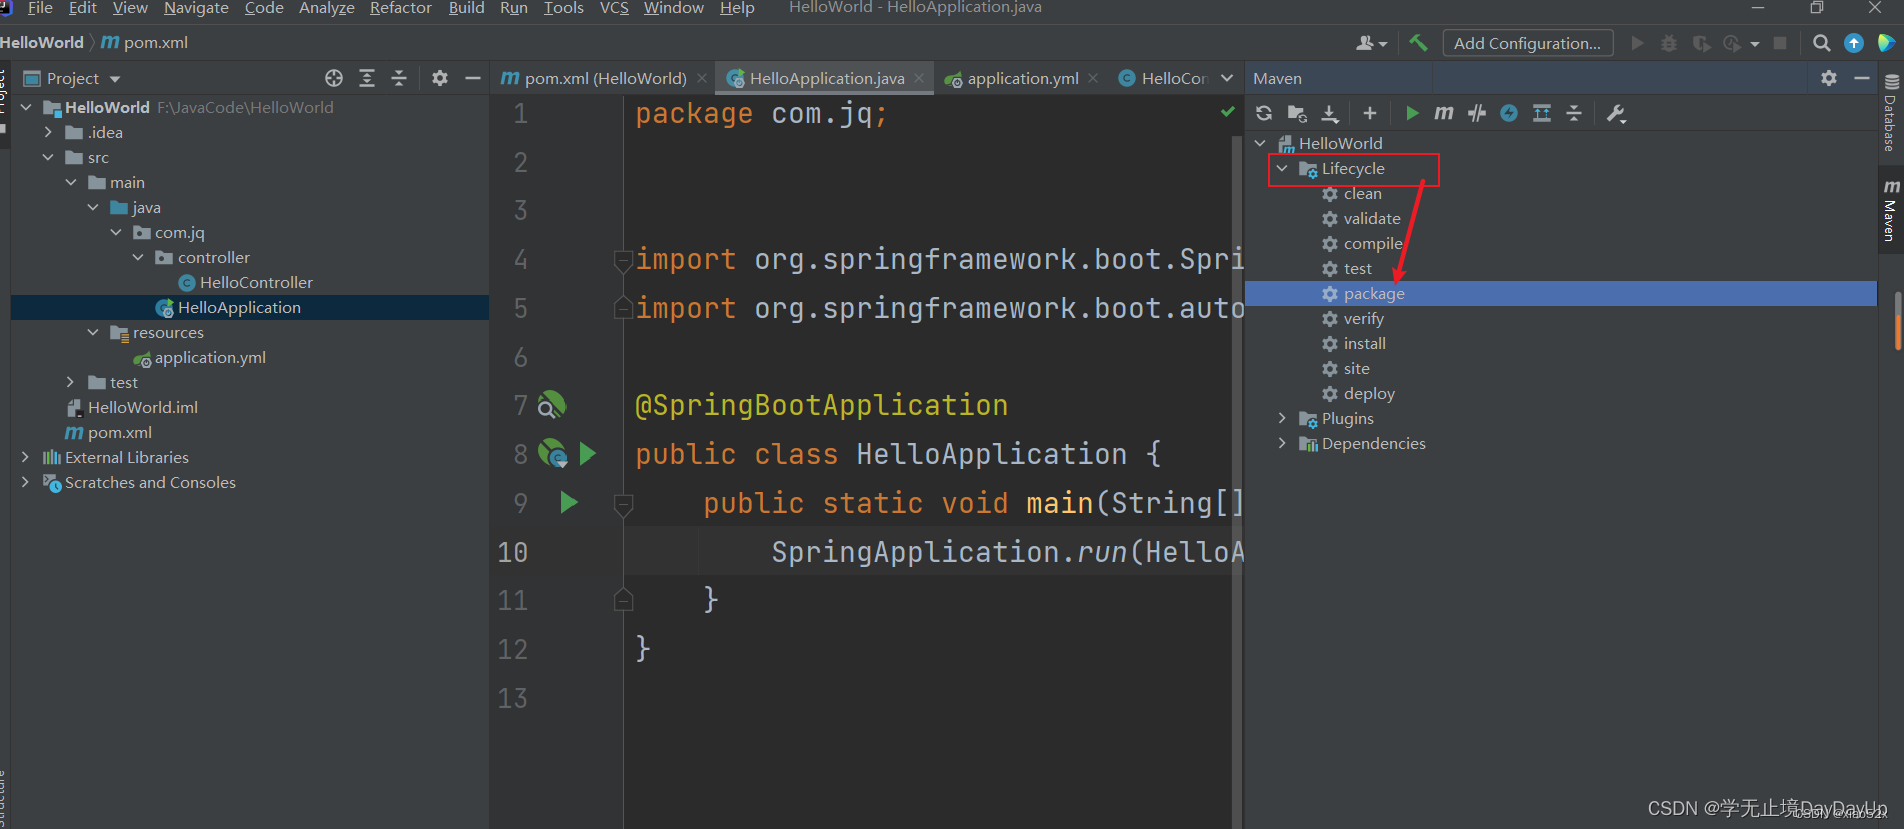Close the HelloApplication.java tab
The height and width of the screenshot is (829, 1904).
coord(919,78)
